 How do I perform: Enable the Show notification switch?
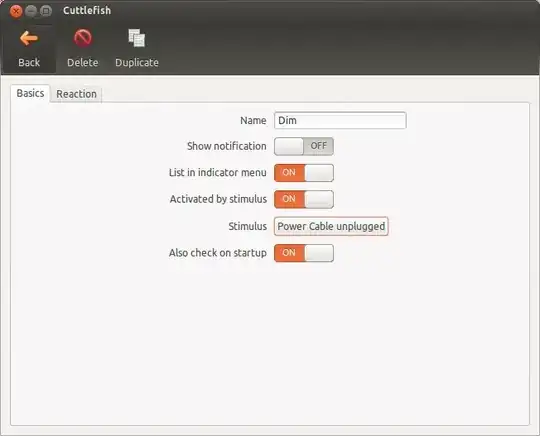[304, 146]
